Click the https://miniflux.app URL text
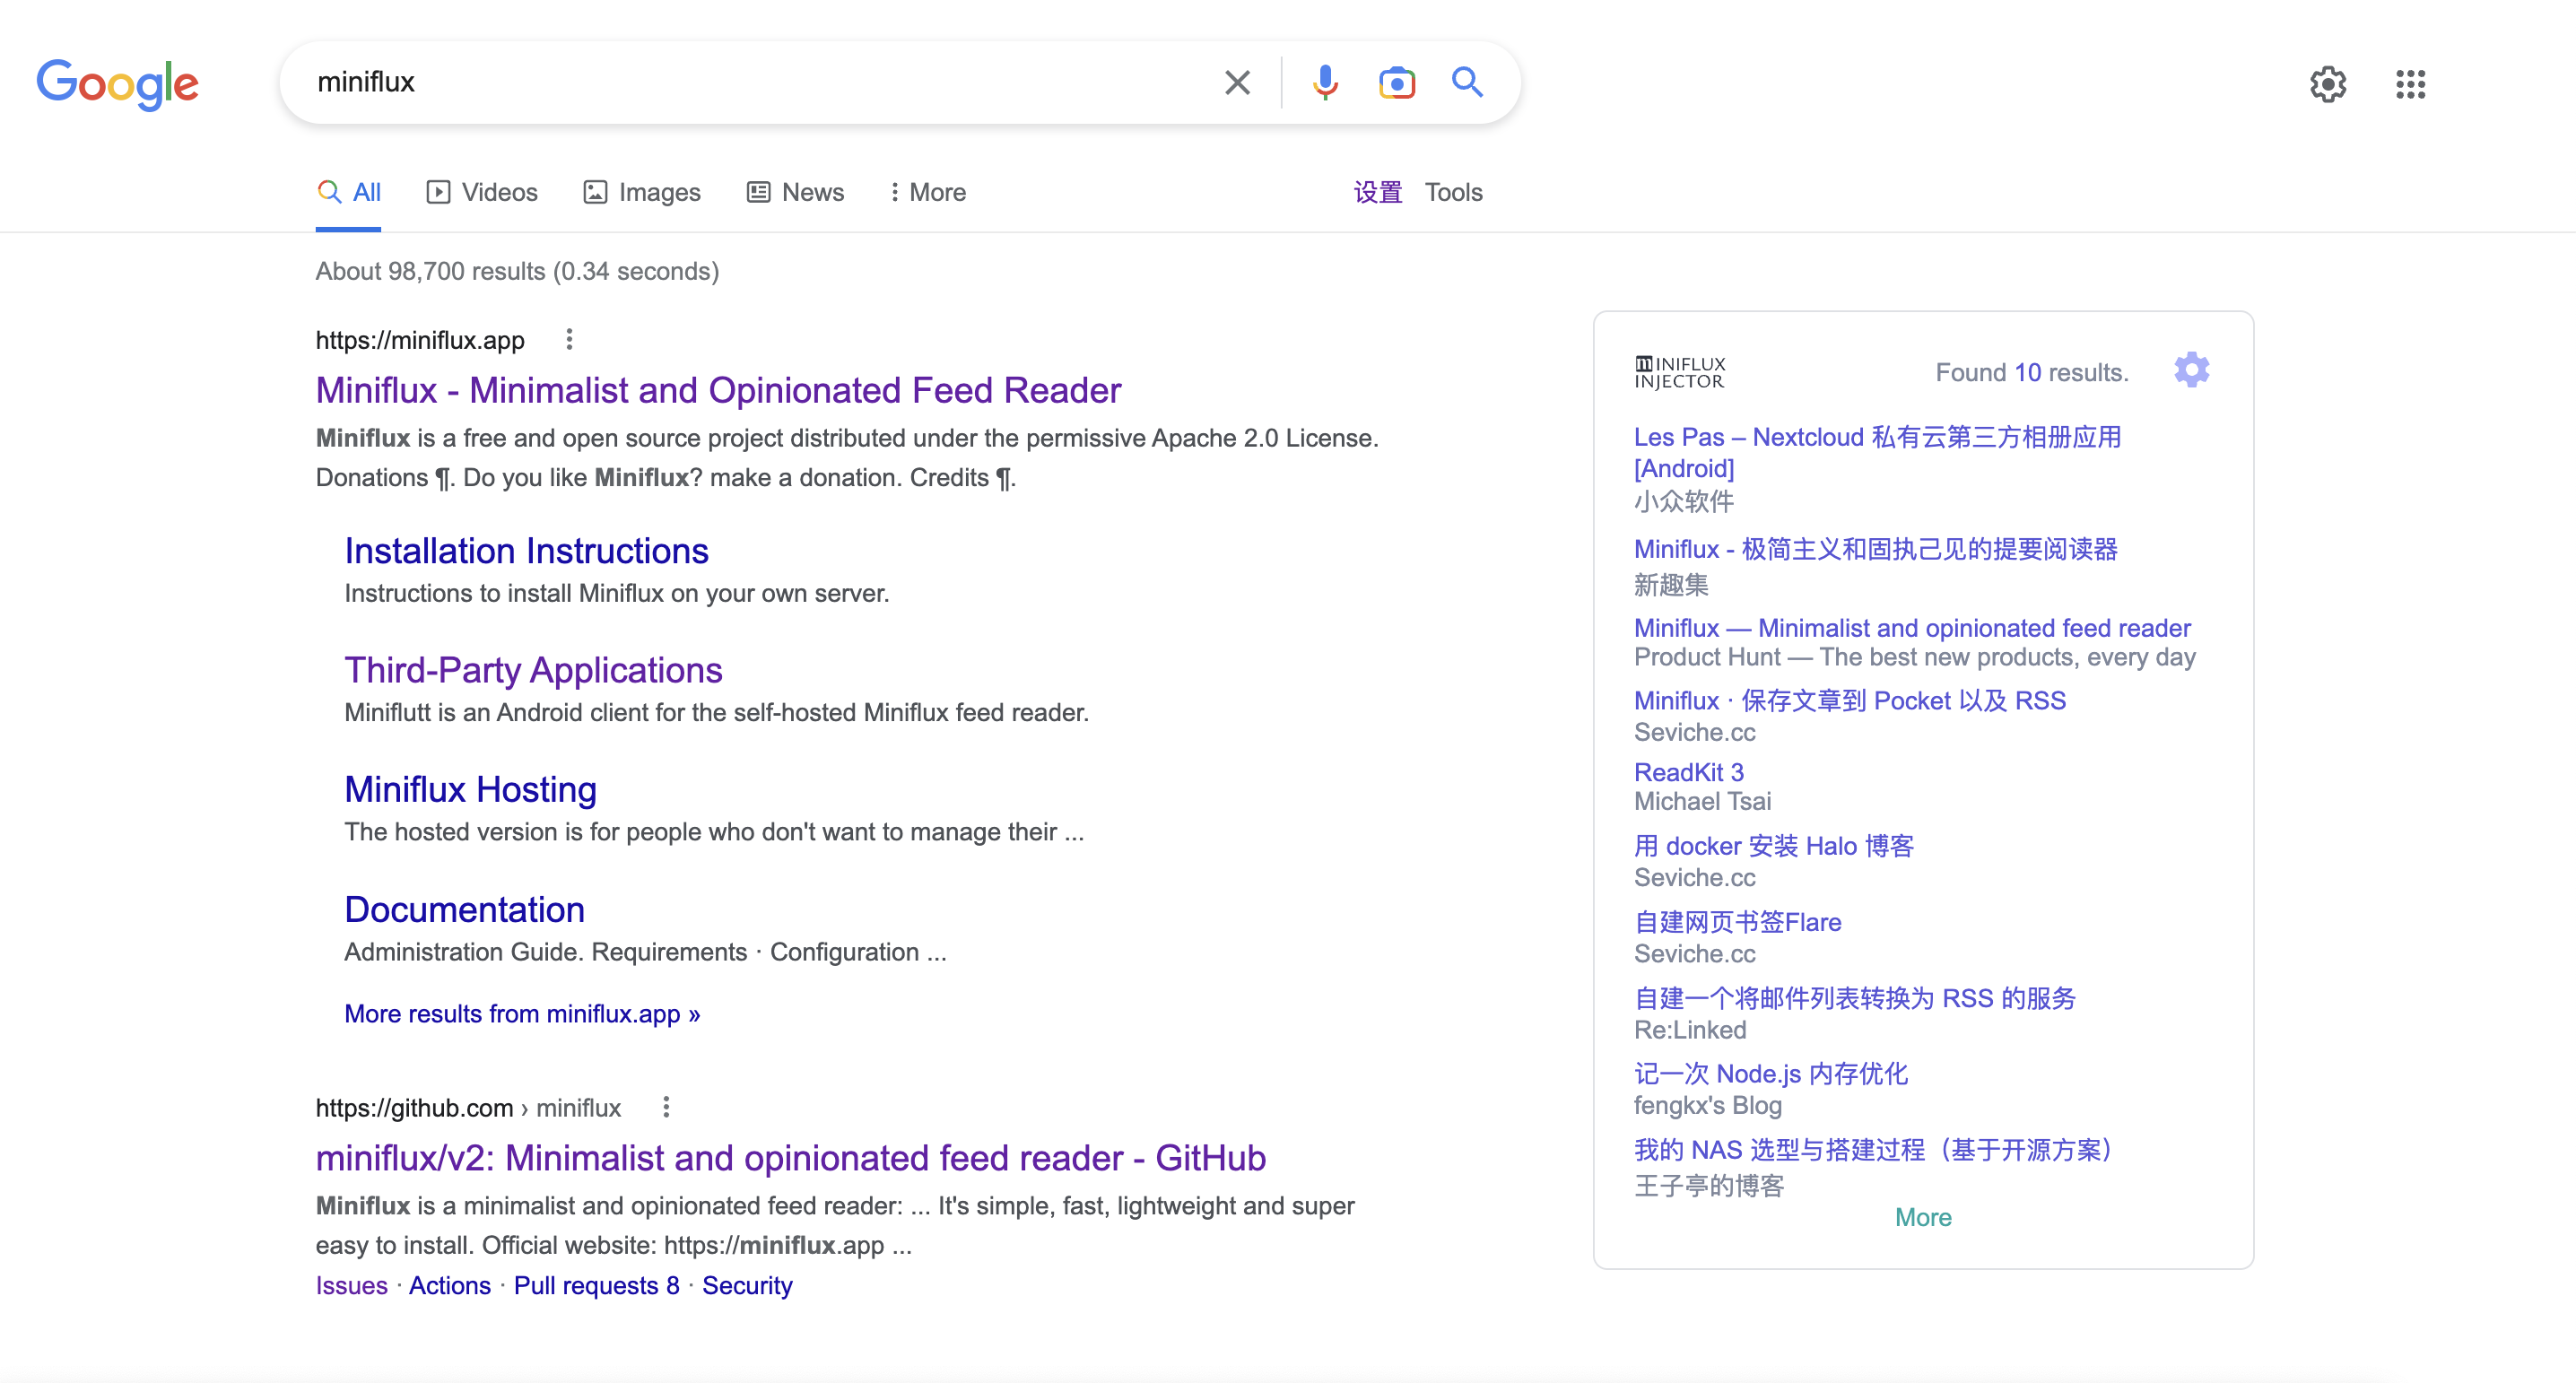The image size is (2576, 1383). coord(420,340)
